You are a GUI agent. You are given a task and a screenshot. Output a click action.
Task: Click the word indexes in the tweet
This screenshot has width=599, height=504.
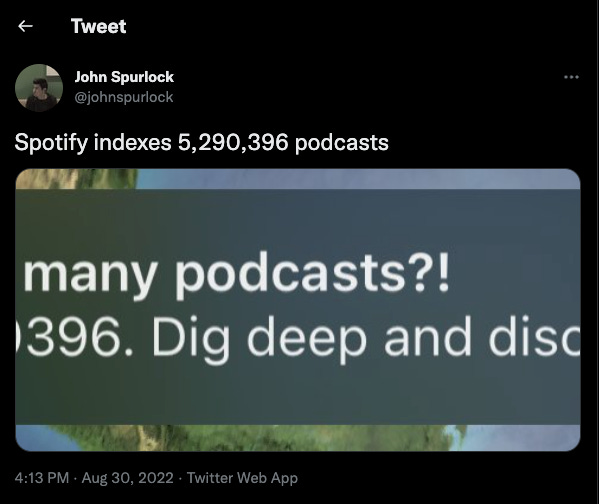point(133,143)
